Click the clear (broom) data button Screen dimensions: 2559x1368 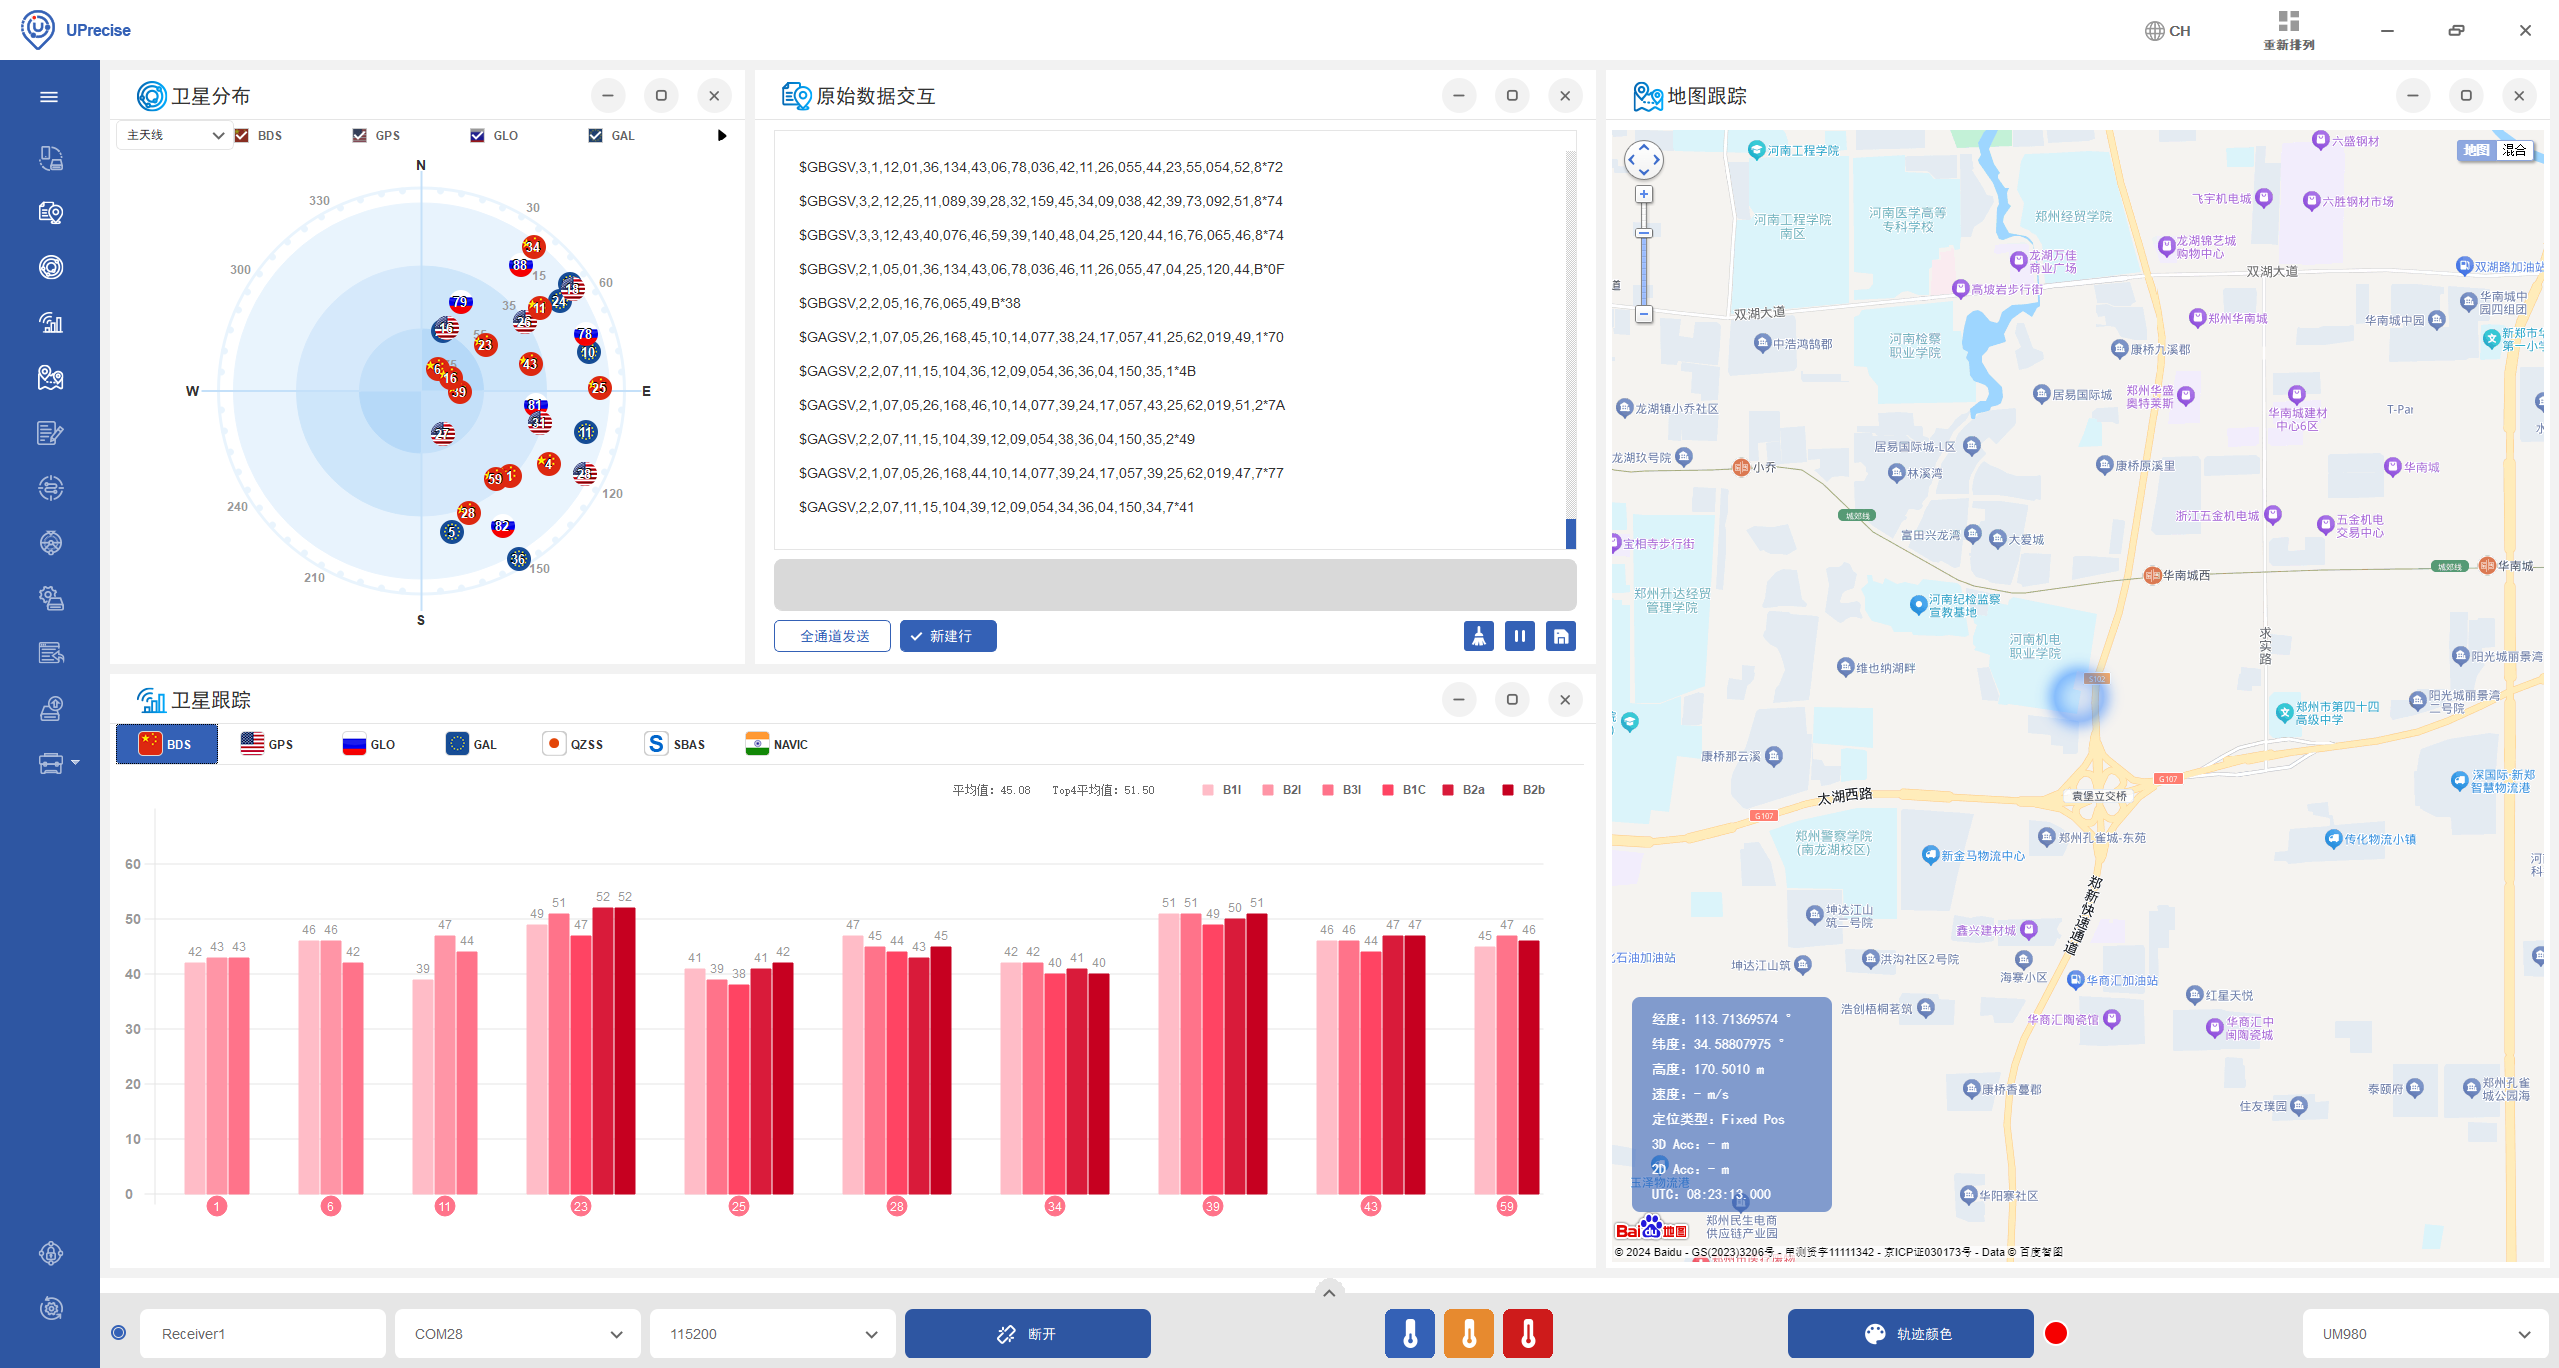1478,636
